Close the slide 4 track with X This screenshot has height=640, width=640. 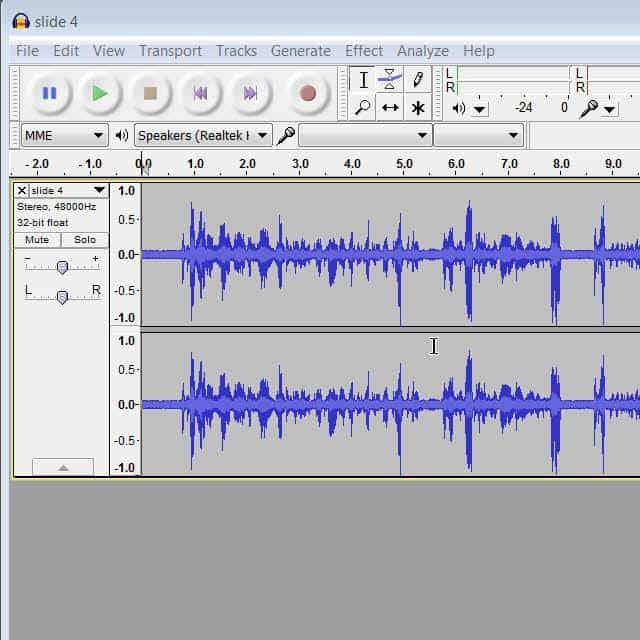click(22, 191)
